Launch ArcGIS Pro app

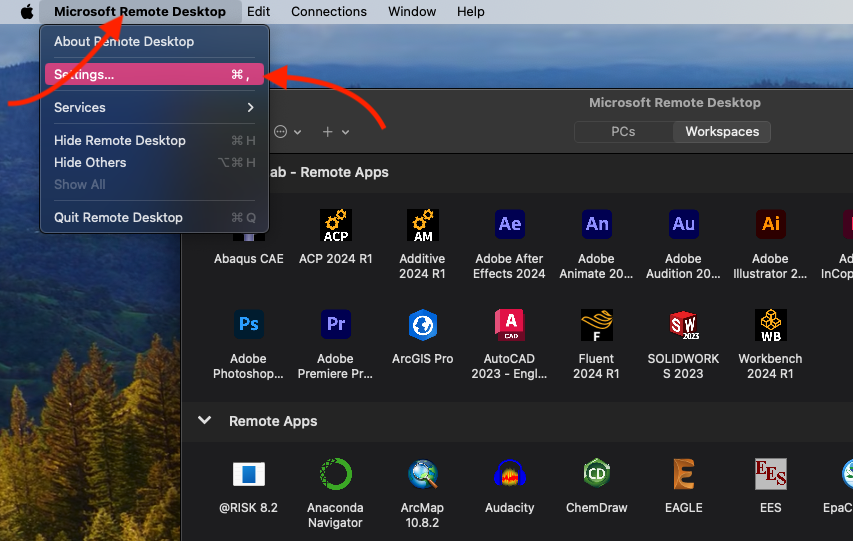click(x=423, y=325)
